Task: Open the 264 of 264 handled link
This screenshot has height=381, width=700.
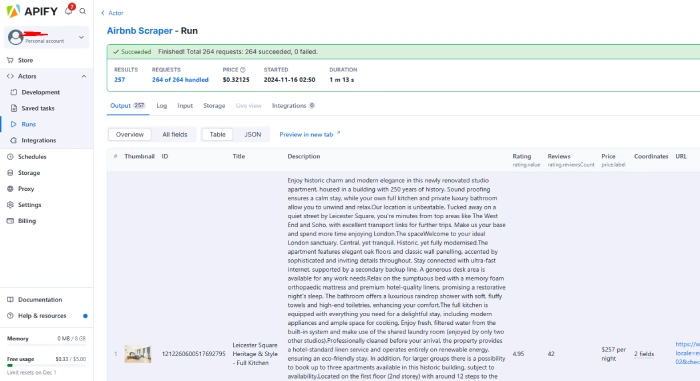Action: (x=180, y=80)
